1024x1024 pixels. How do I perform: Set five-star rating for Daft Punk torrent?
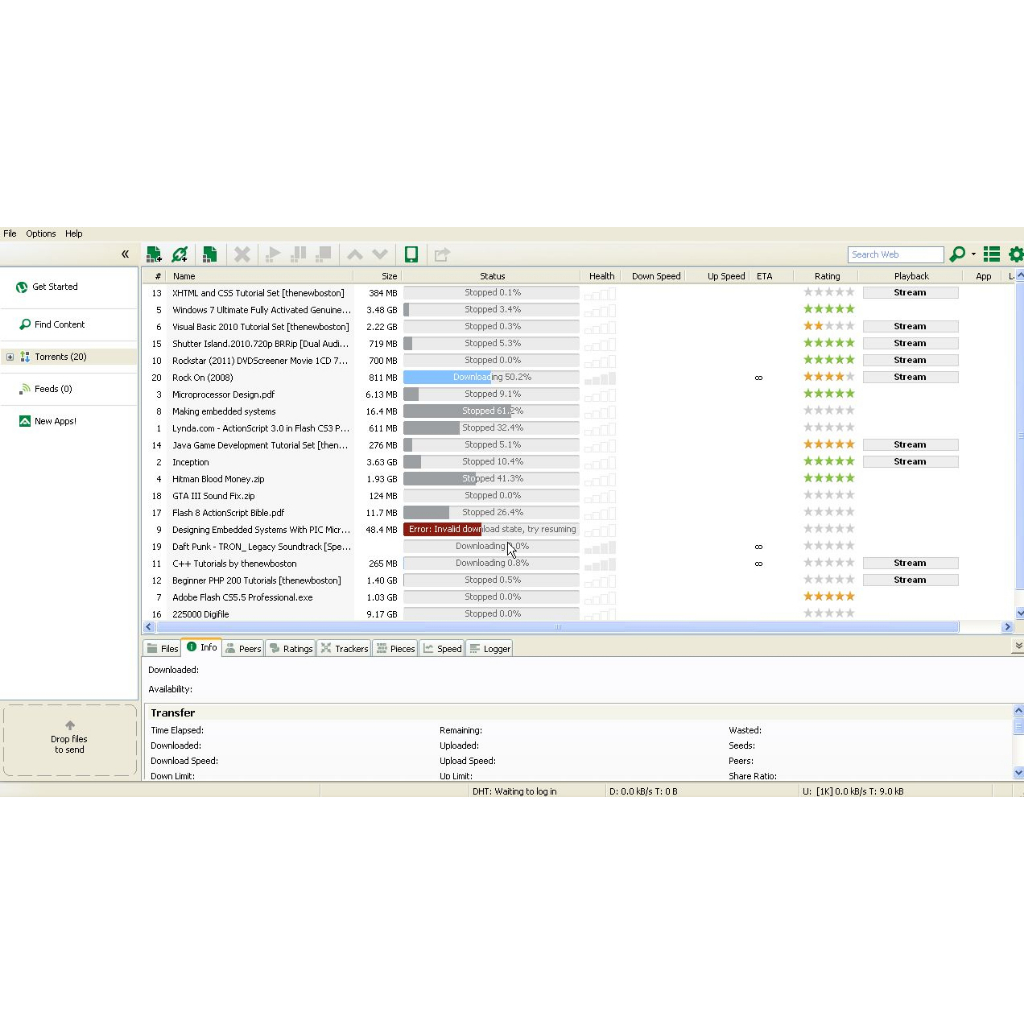pos(850,547)
